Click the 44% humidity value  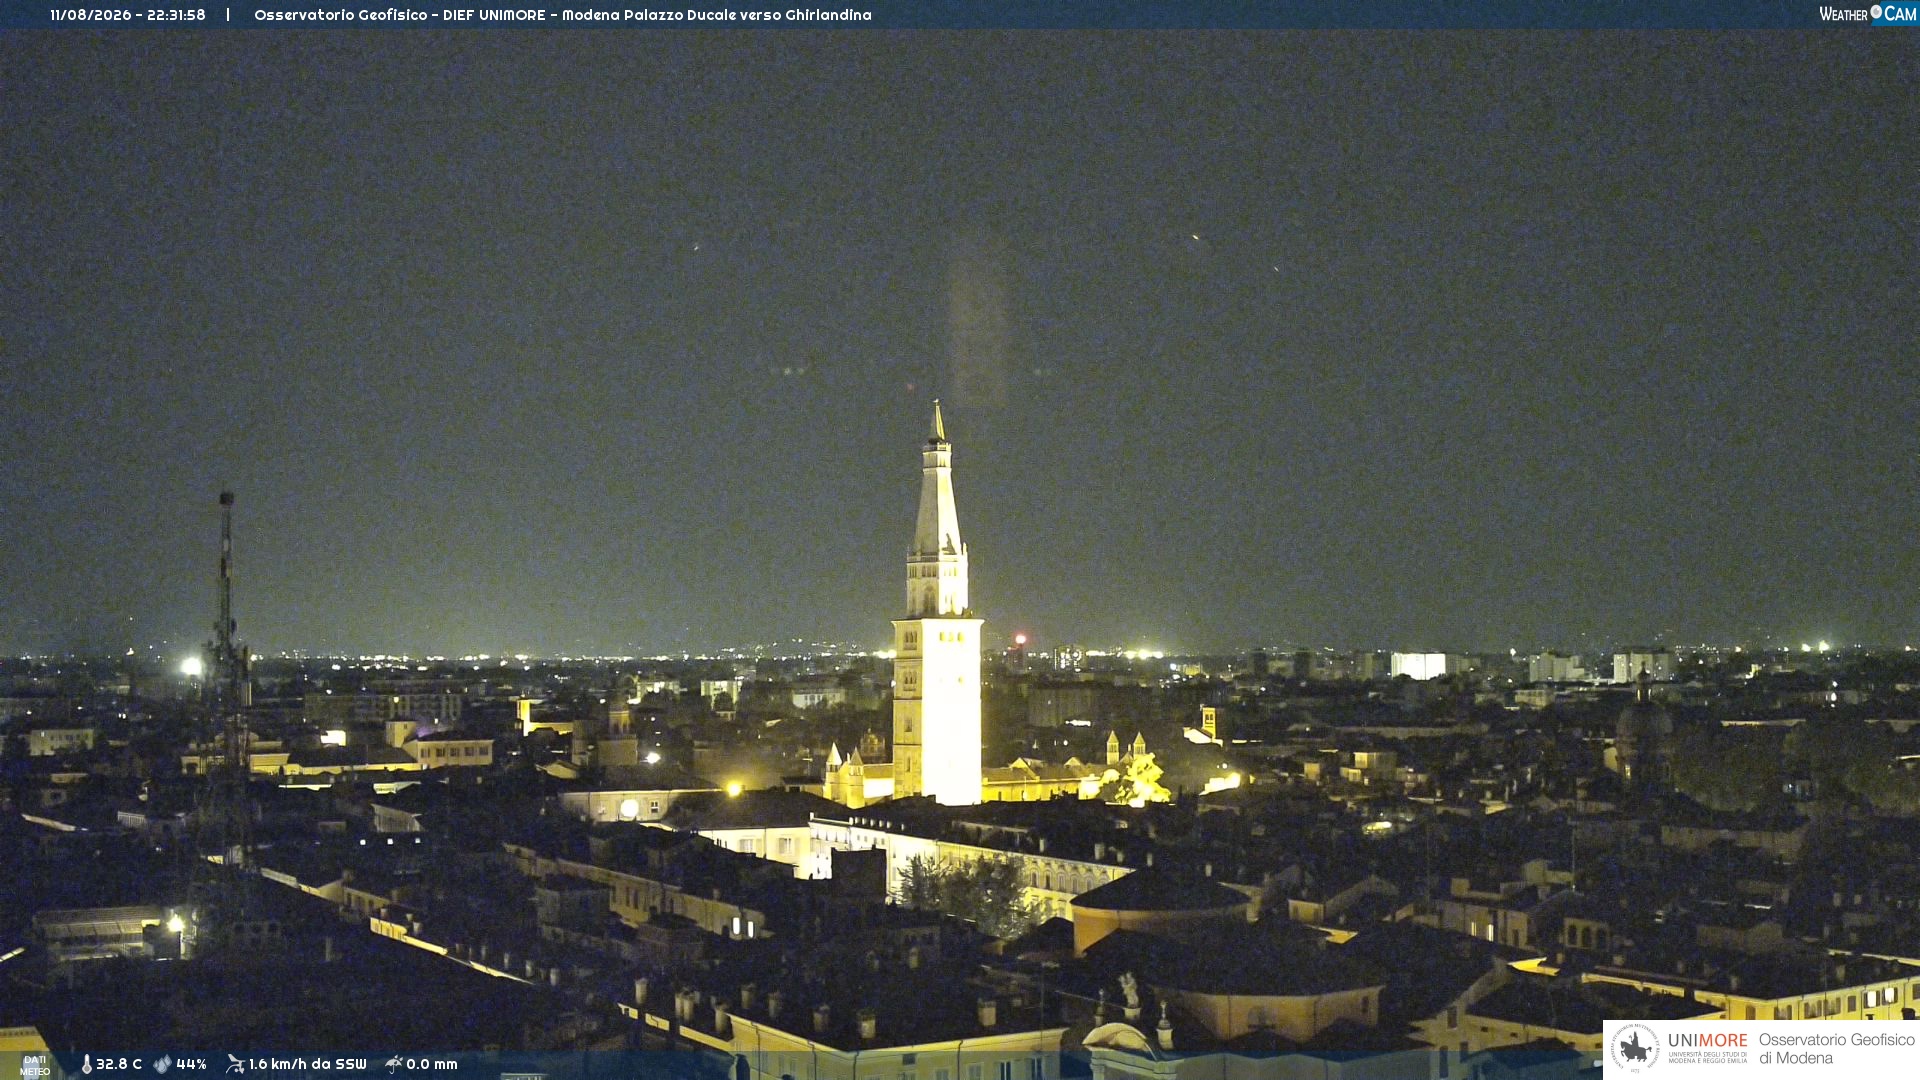191,1064
